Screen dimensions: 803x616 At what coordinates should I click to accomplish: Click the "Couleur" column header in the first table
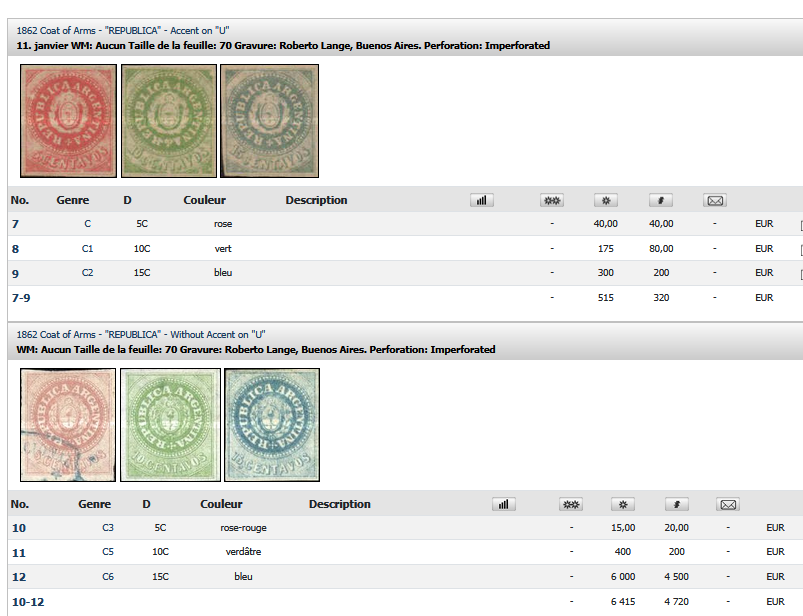coord(204,200)
